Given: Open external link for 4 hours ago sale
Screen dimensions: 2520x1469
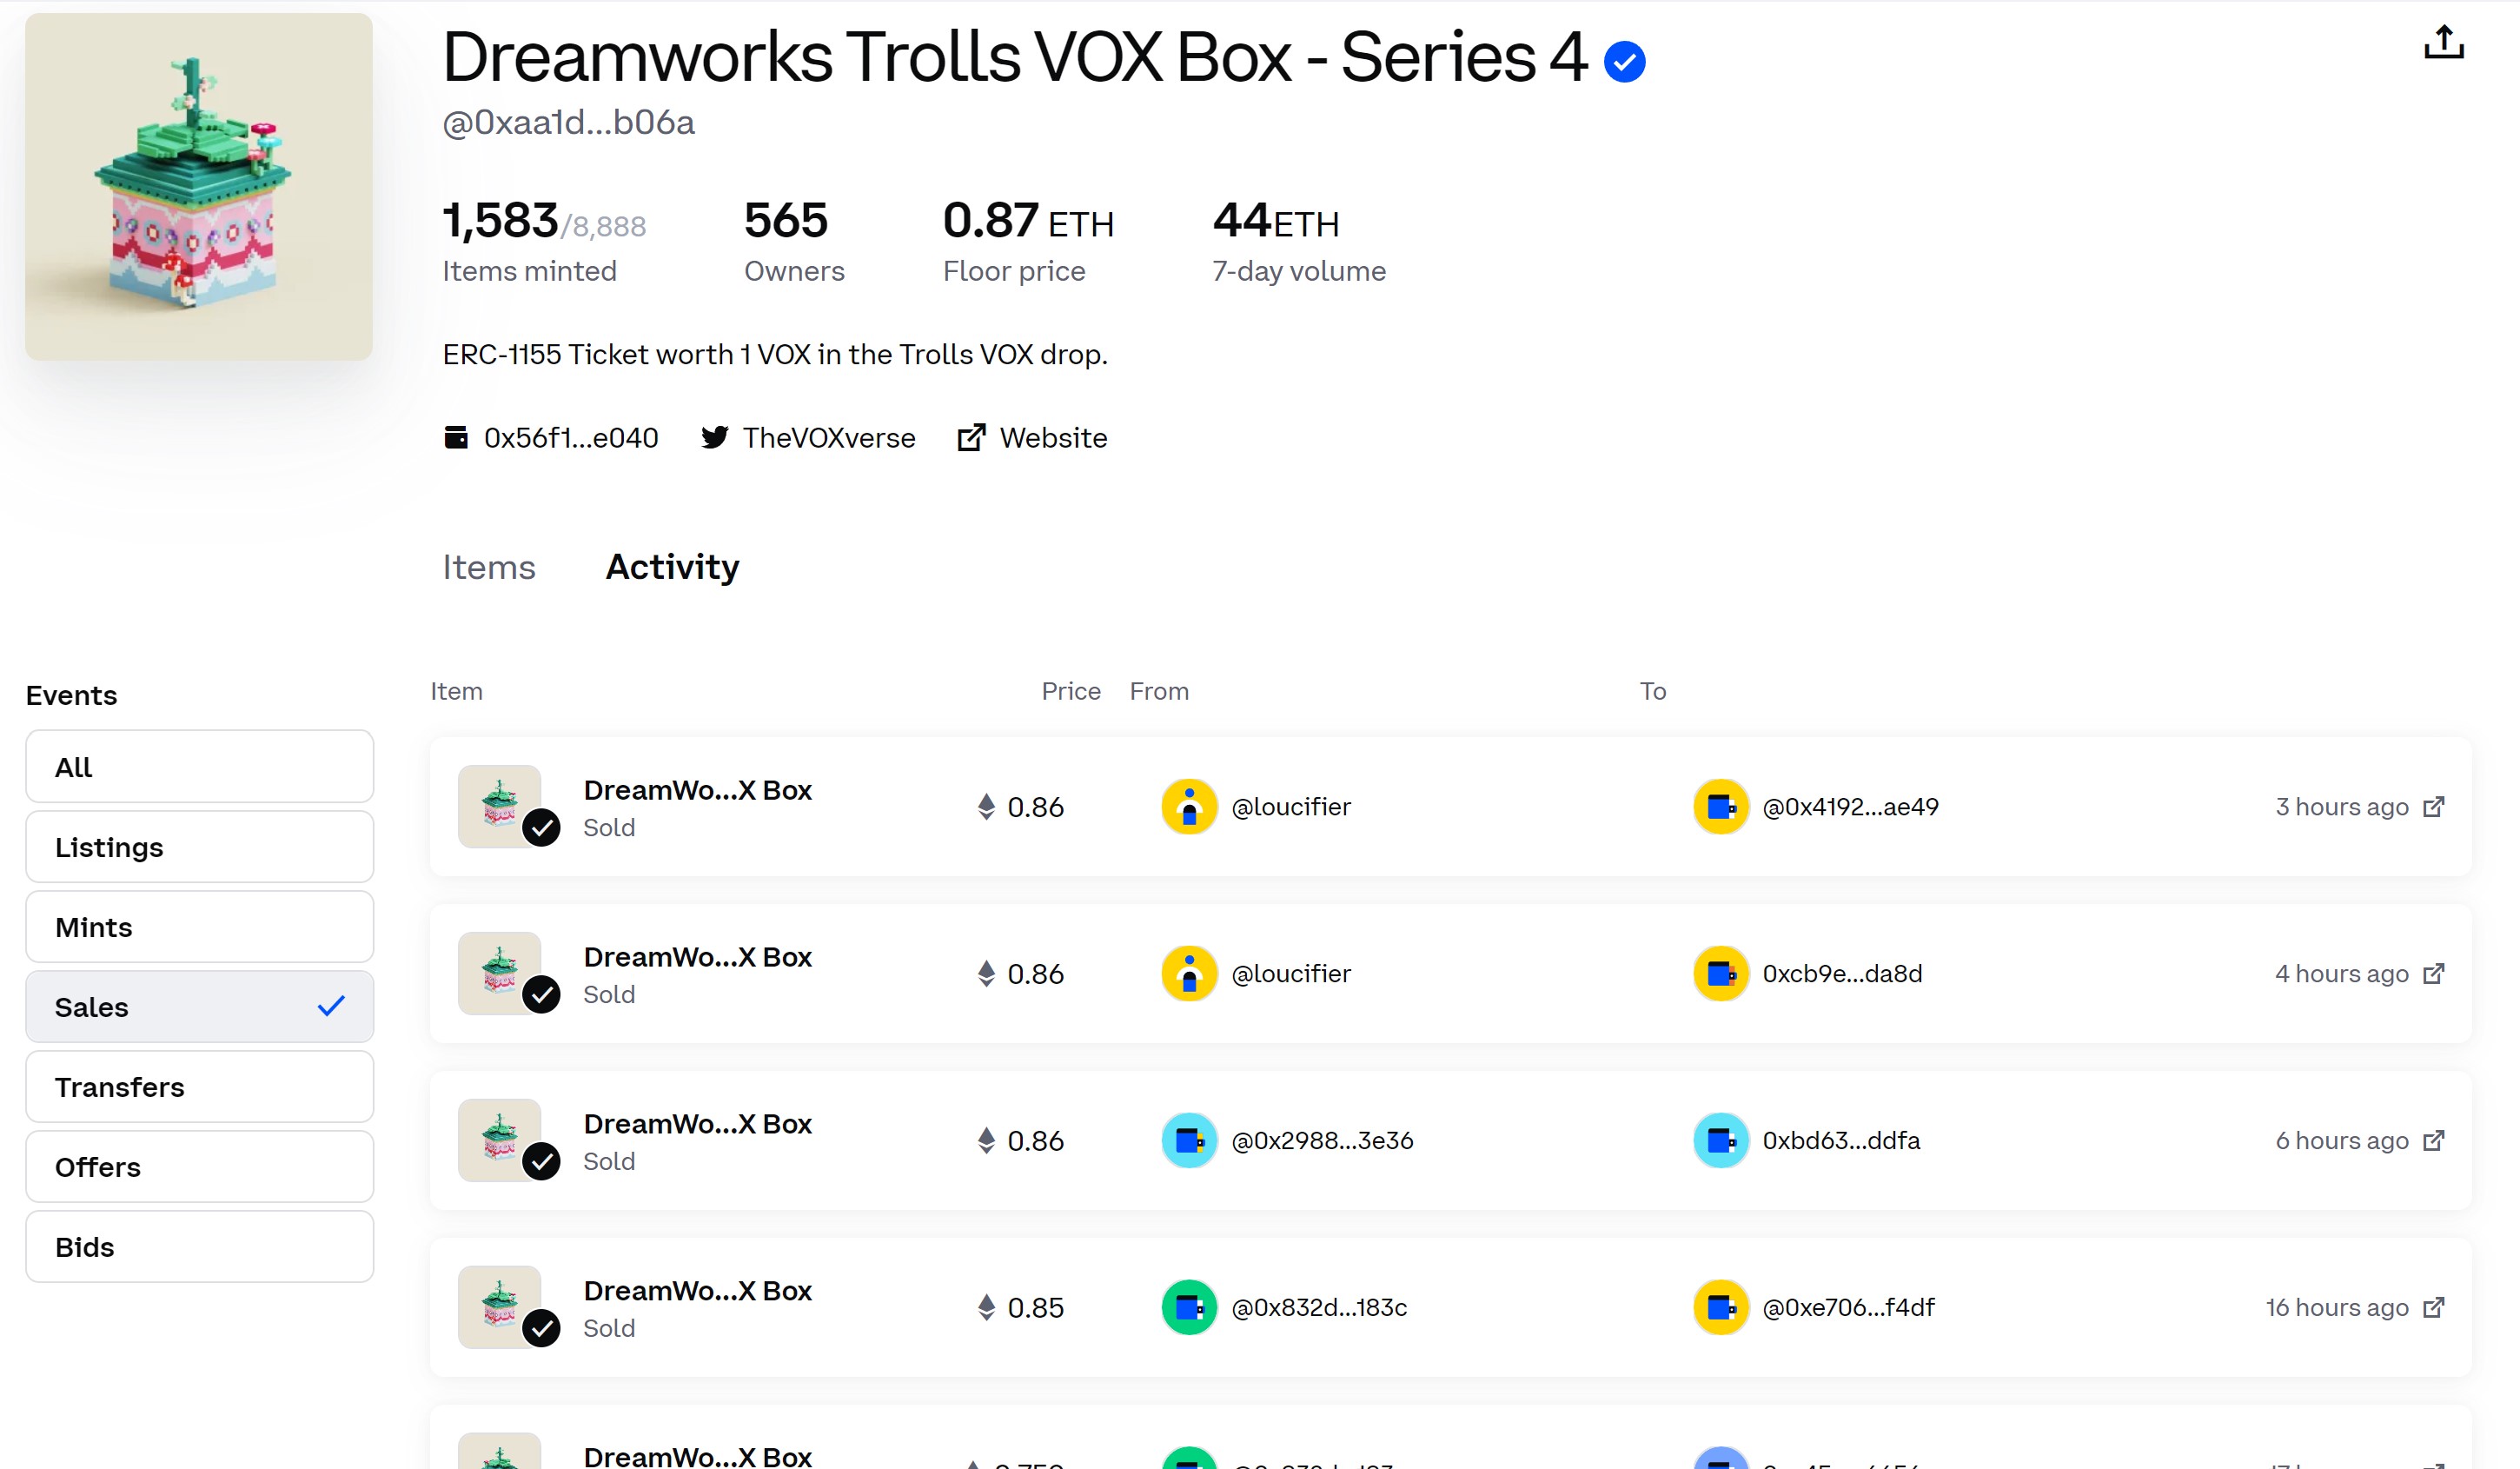Looking at the screenshot, I should tap(2433, 973).
